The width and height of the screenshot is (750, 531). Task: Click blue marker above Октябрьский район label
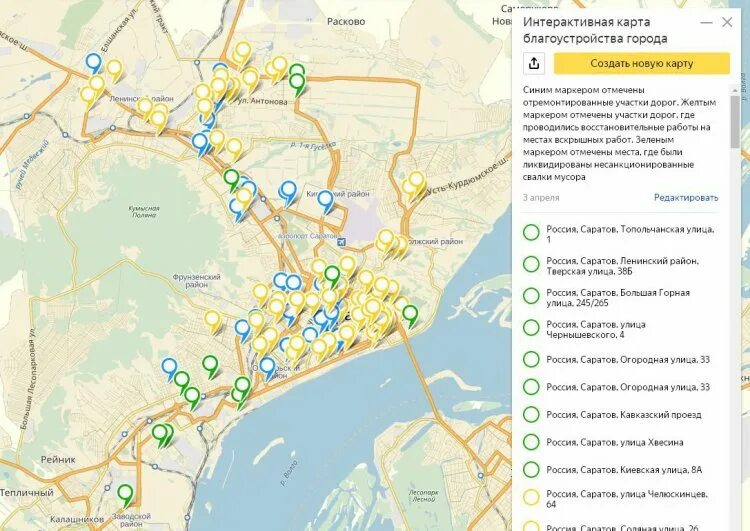tap(267, 367)
